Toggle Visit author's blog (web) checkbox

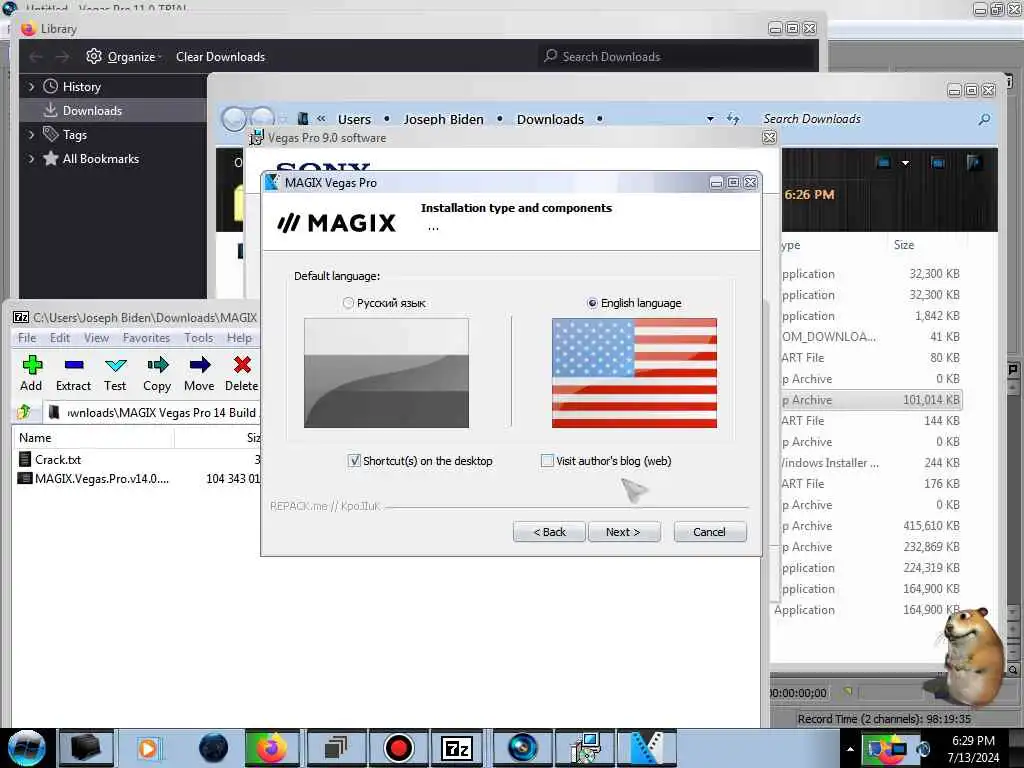547,460
